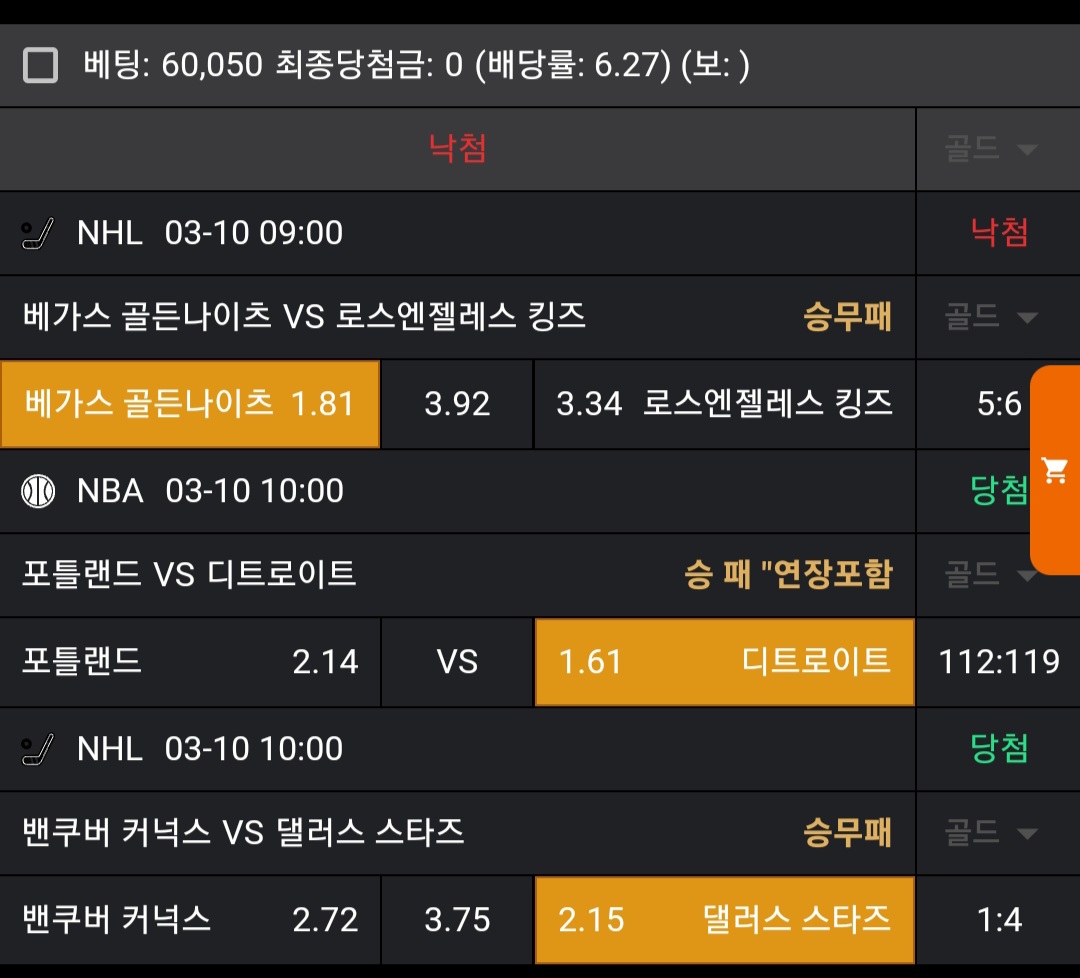
Task: Click the hockey stick icon for NHL 09:00
Action: [x=38, y=234]
